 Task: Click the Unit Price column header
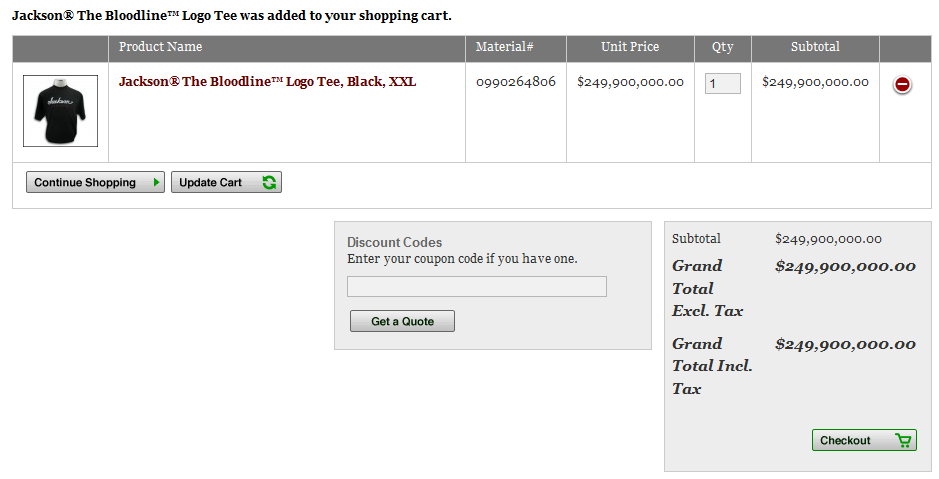click(x=630, y=47)
